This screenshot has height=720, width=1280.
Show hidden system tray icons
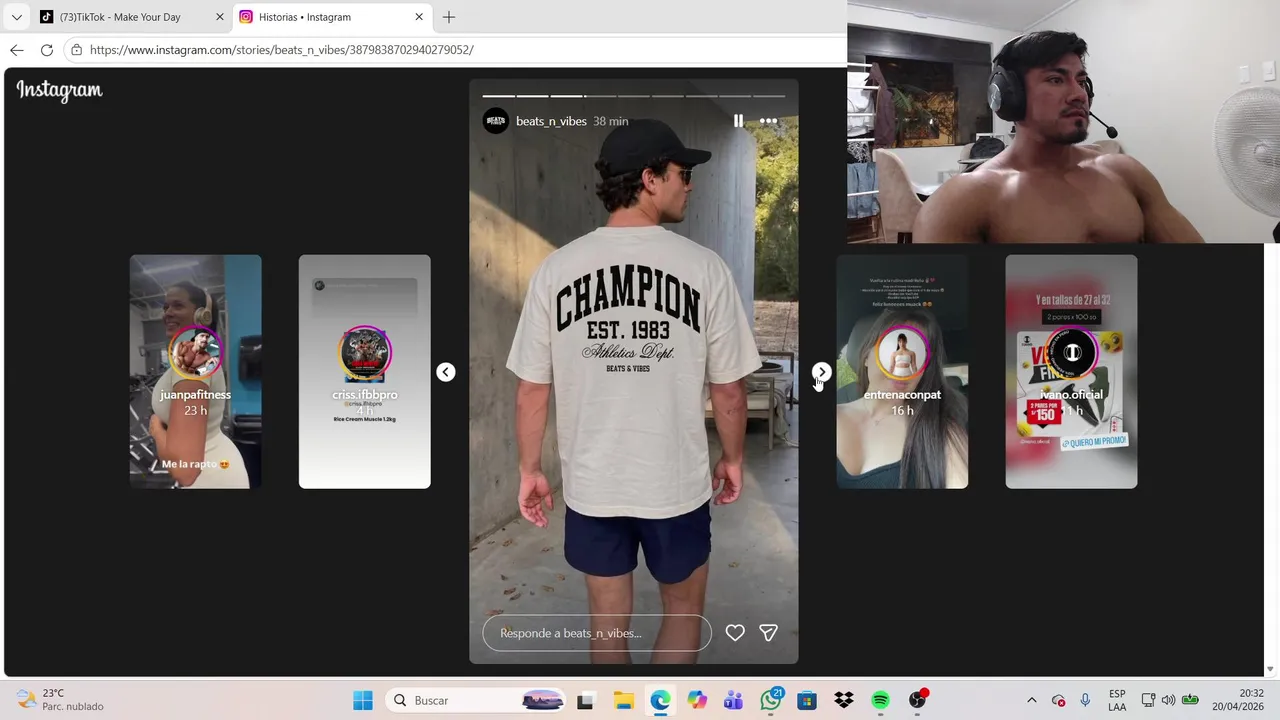[x=1032, y=700]
